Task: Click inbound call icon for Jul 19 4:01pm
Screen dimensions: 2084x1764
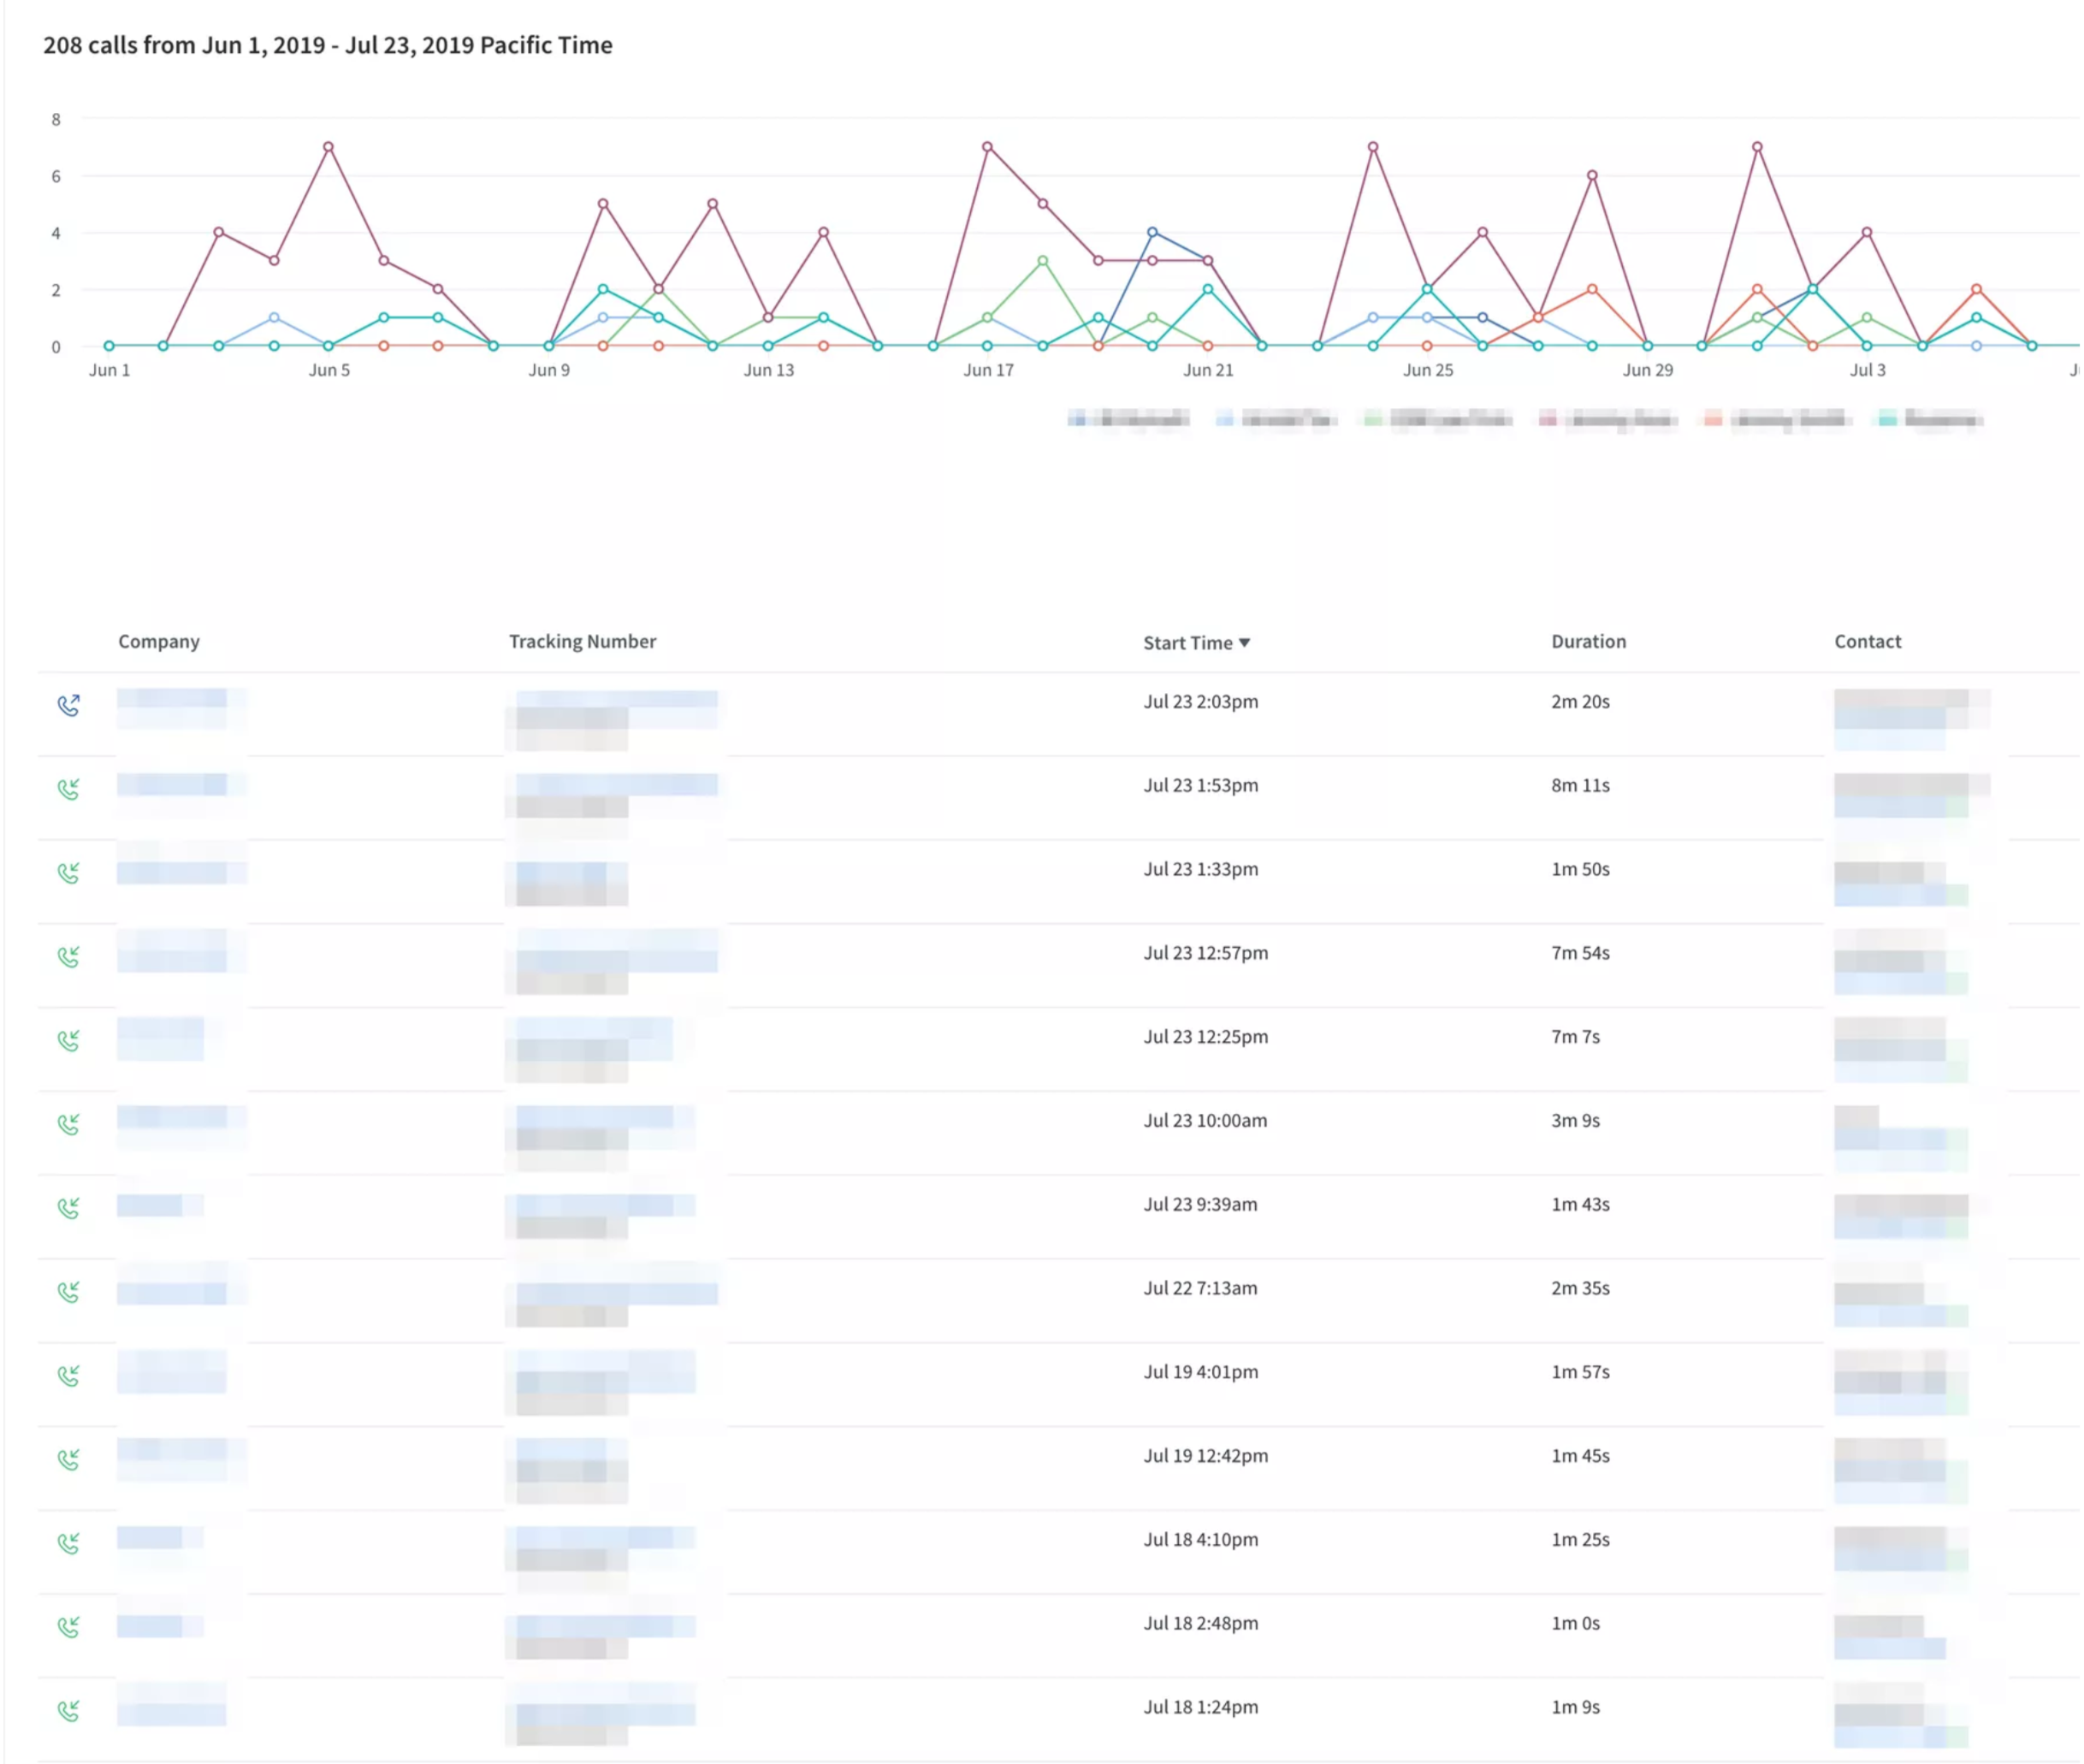Action: click(x=68, y=1377)
